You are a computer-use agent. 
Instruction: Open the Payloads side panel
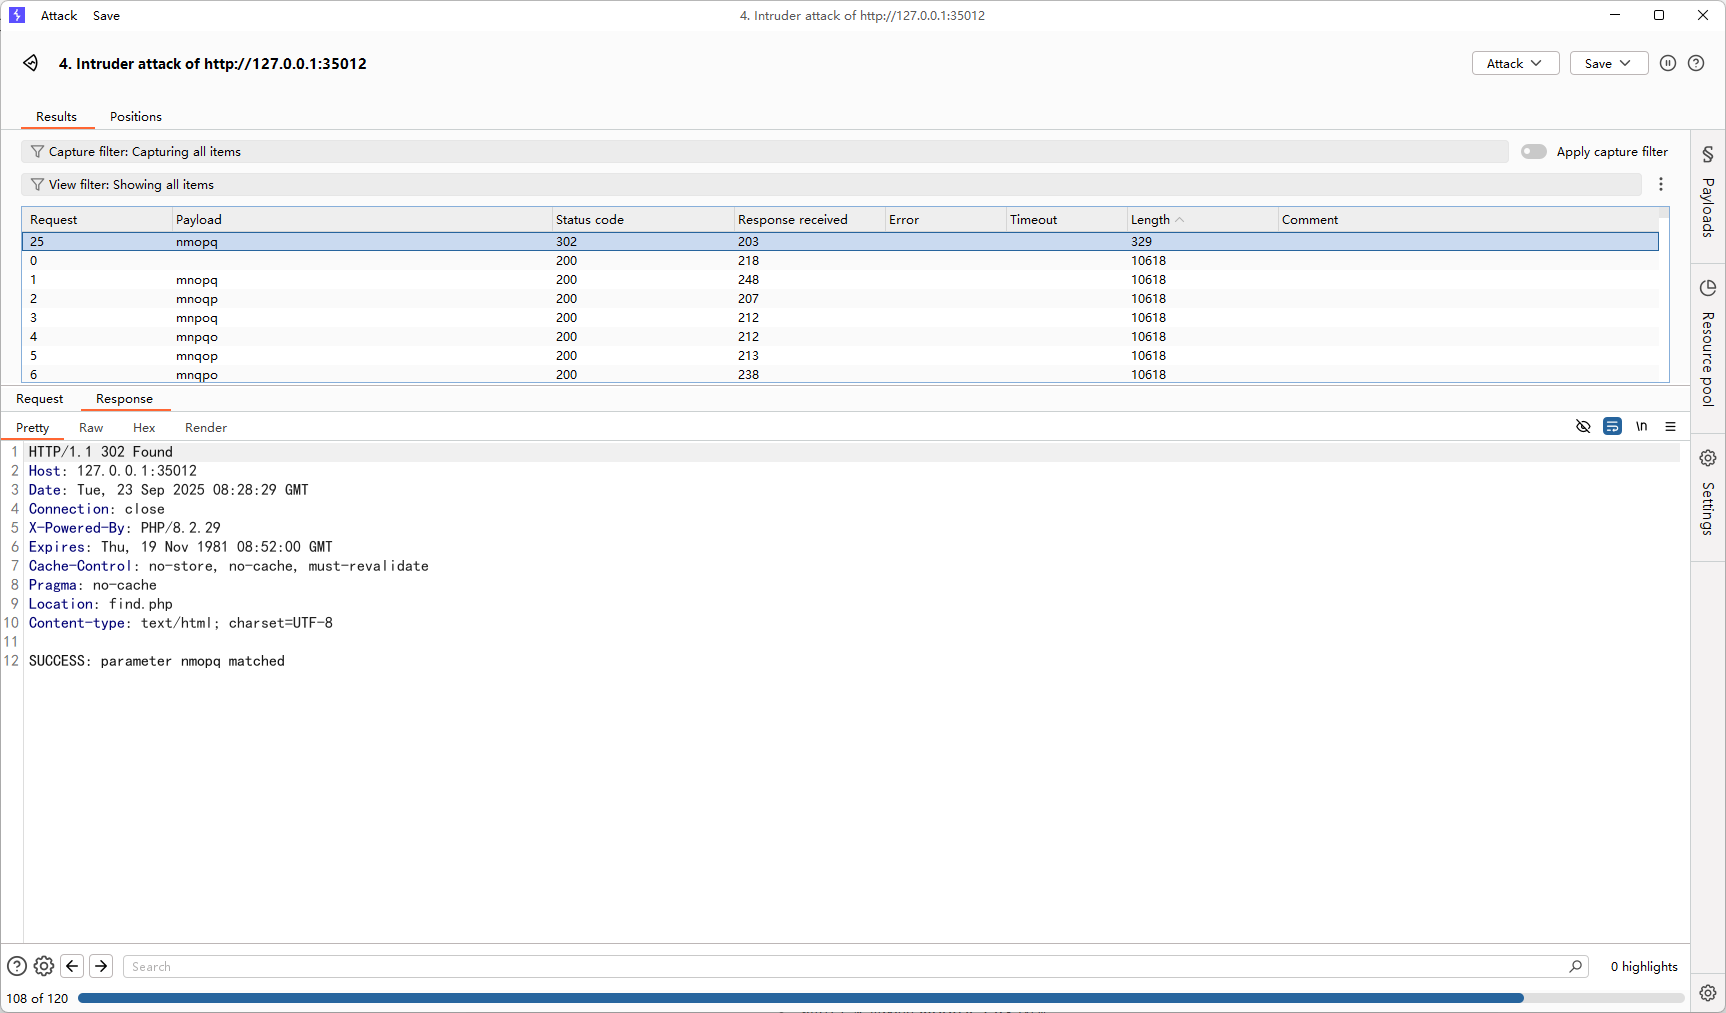pos(1708,194)
